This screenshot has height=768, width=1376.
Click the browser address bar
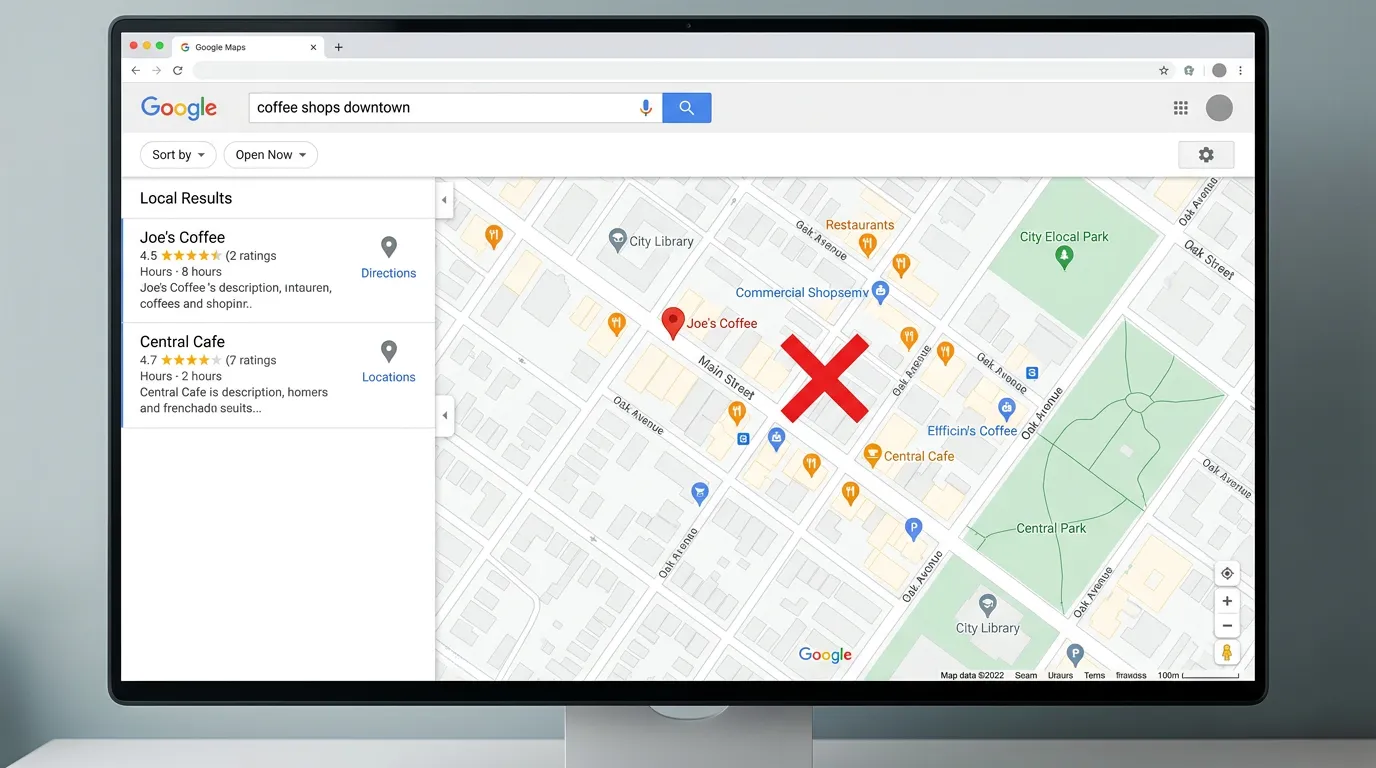point(670,71)
